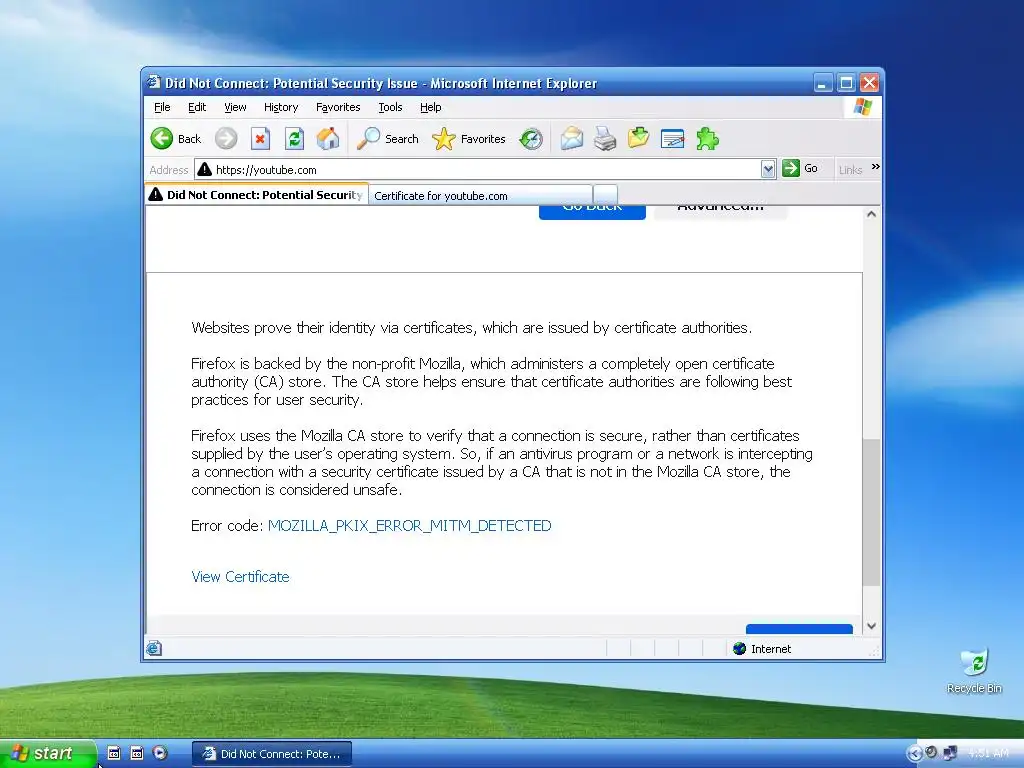Click the warning triangle in address bar
Image resolution: width=1024 pixels, height=768 pixels.
click(204, 169)
